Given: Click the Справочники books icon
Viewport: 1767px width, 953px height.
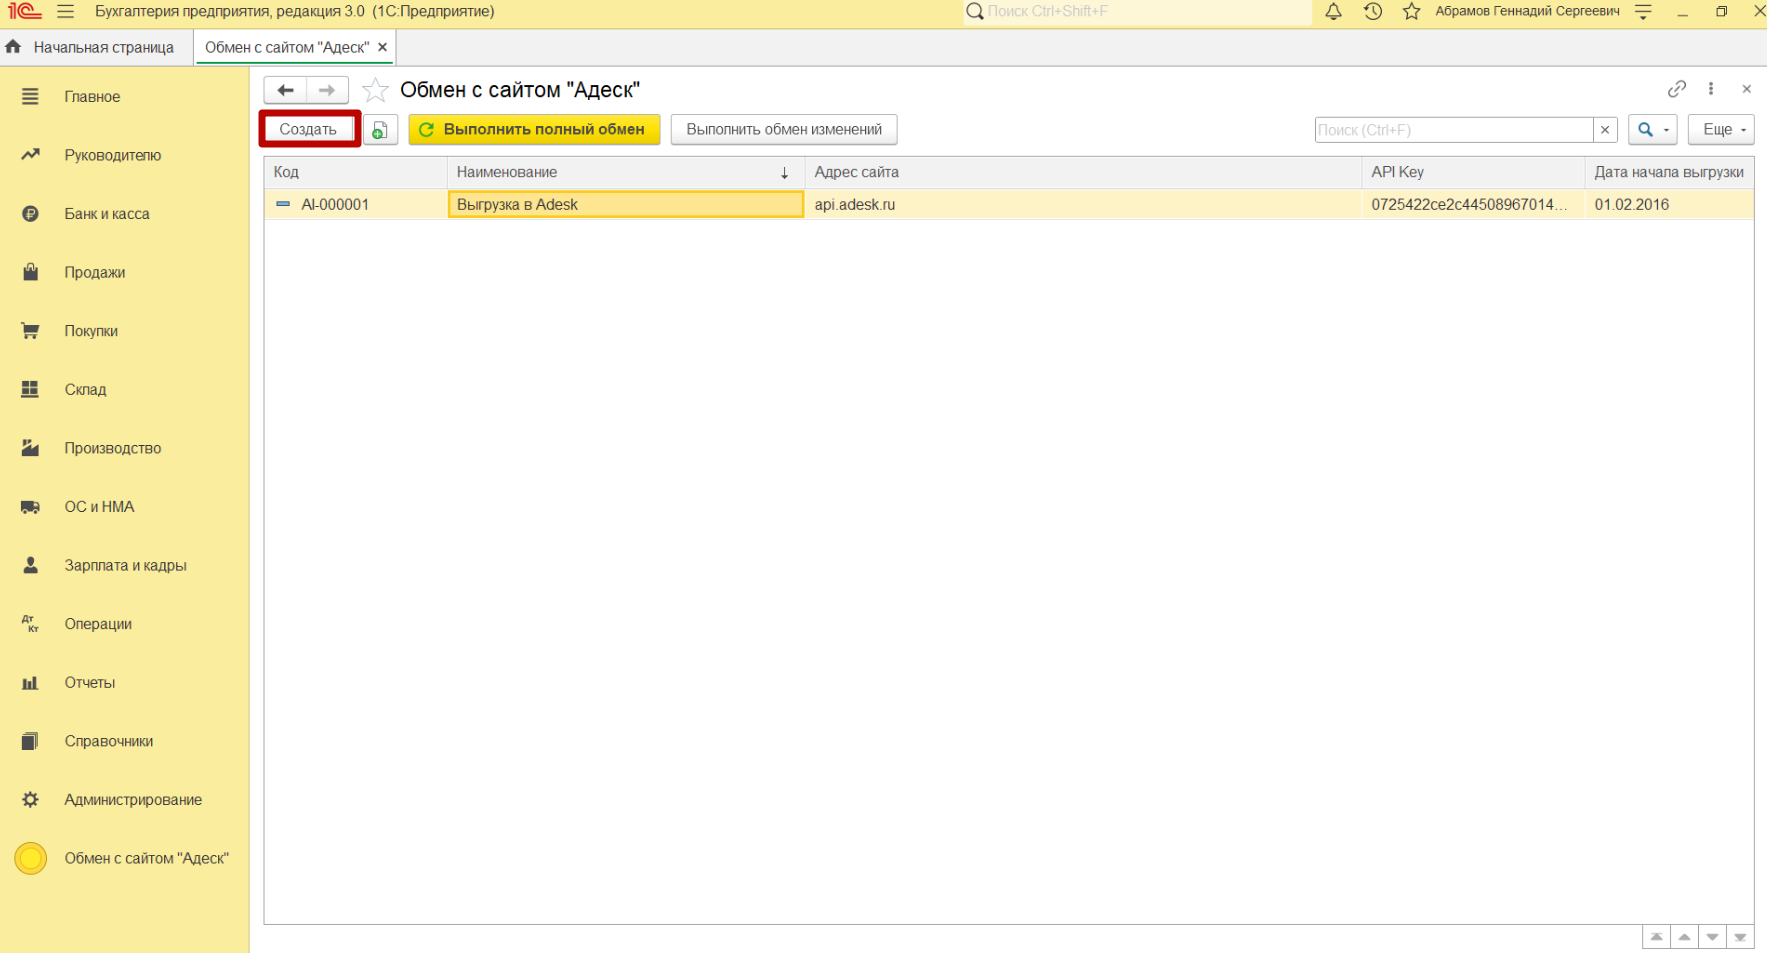Looking at the screenshot, I should 30,741.
